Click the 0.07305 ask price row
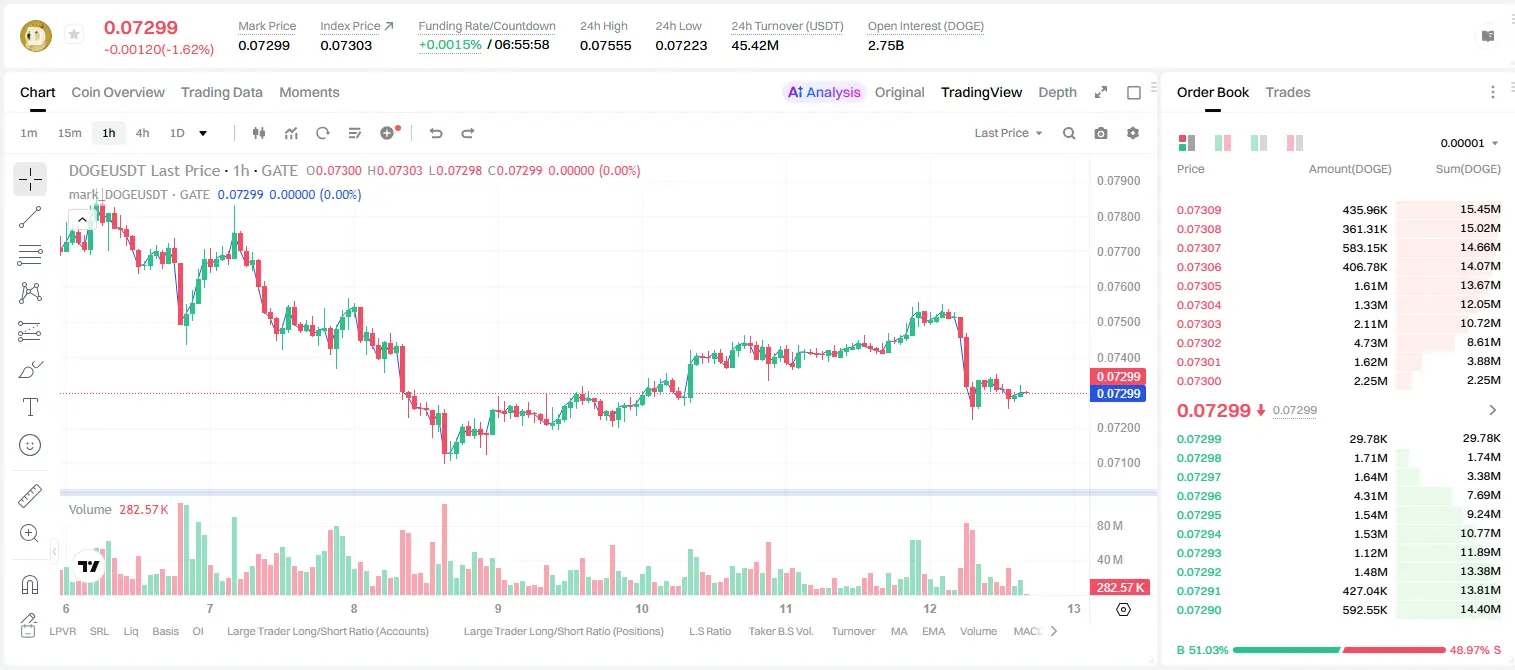1515x670 pixels. 1339,286
